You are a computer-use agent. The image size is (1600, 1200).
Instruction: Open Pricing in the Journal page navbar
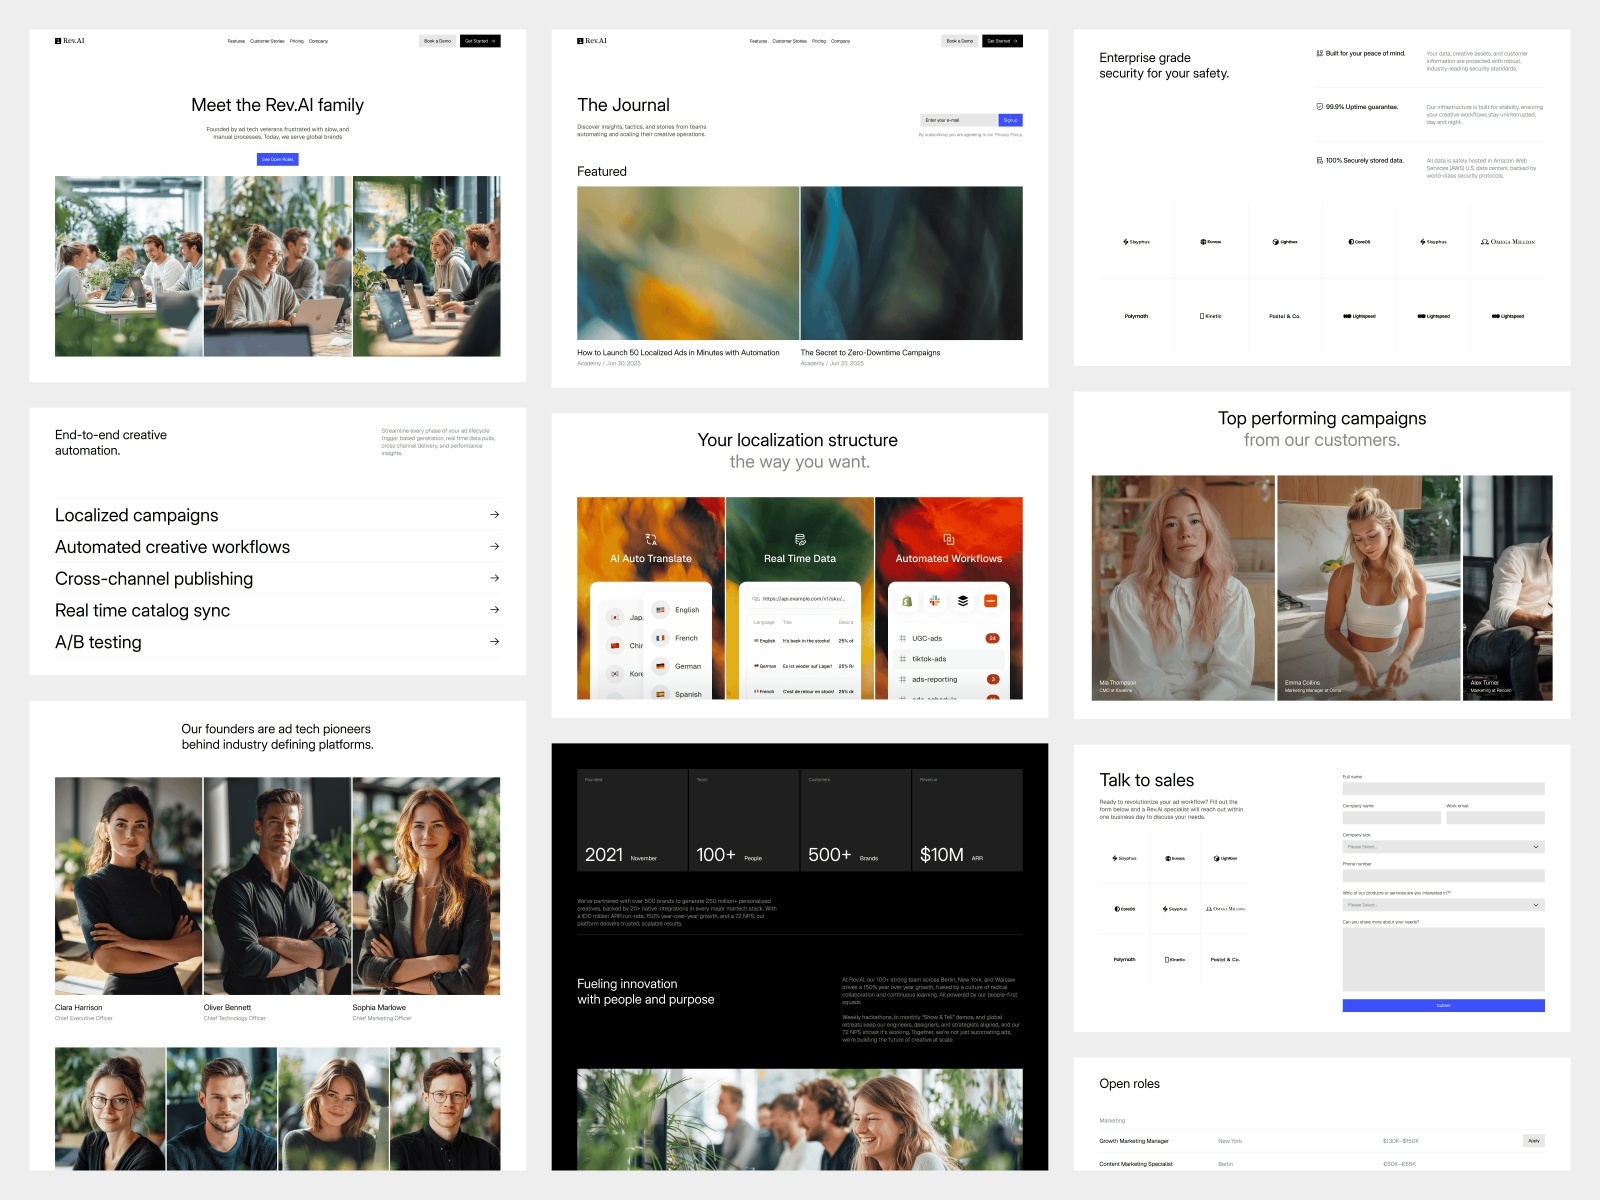tap(819, 41)
